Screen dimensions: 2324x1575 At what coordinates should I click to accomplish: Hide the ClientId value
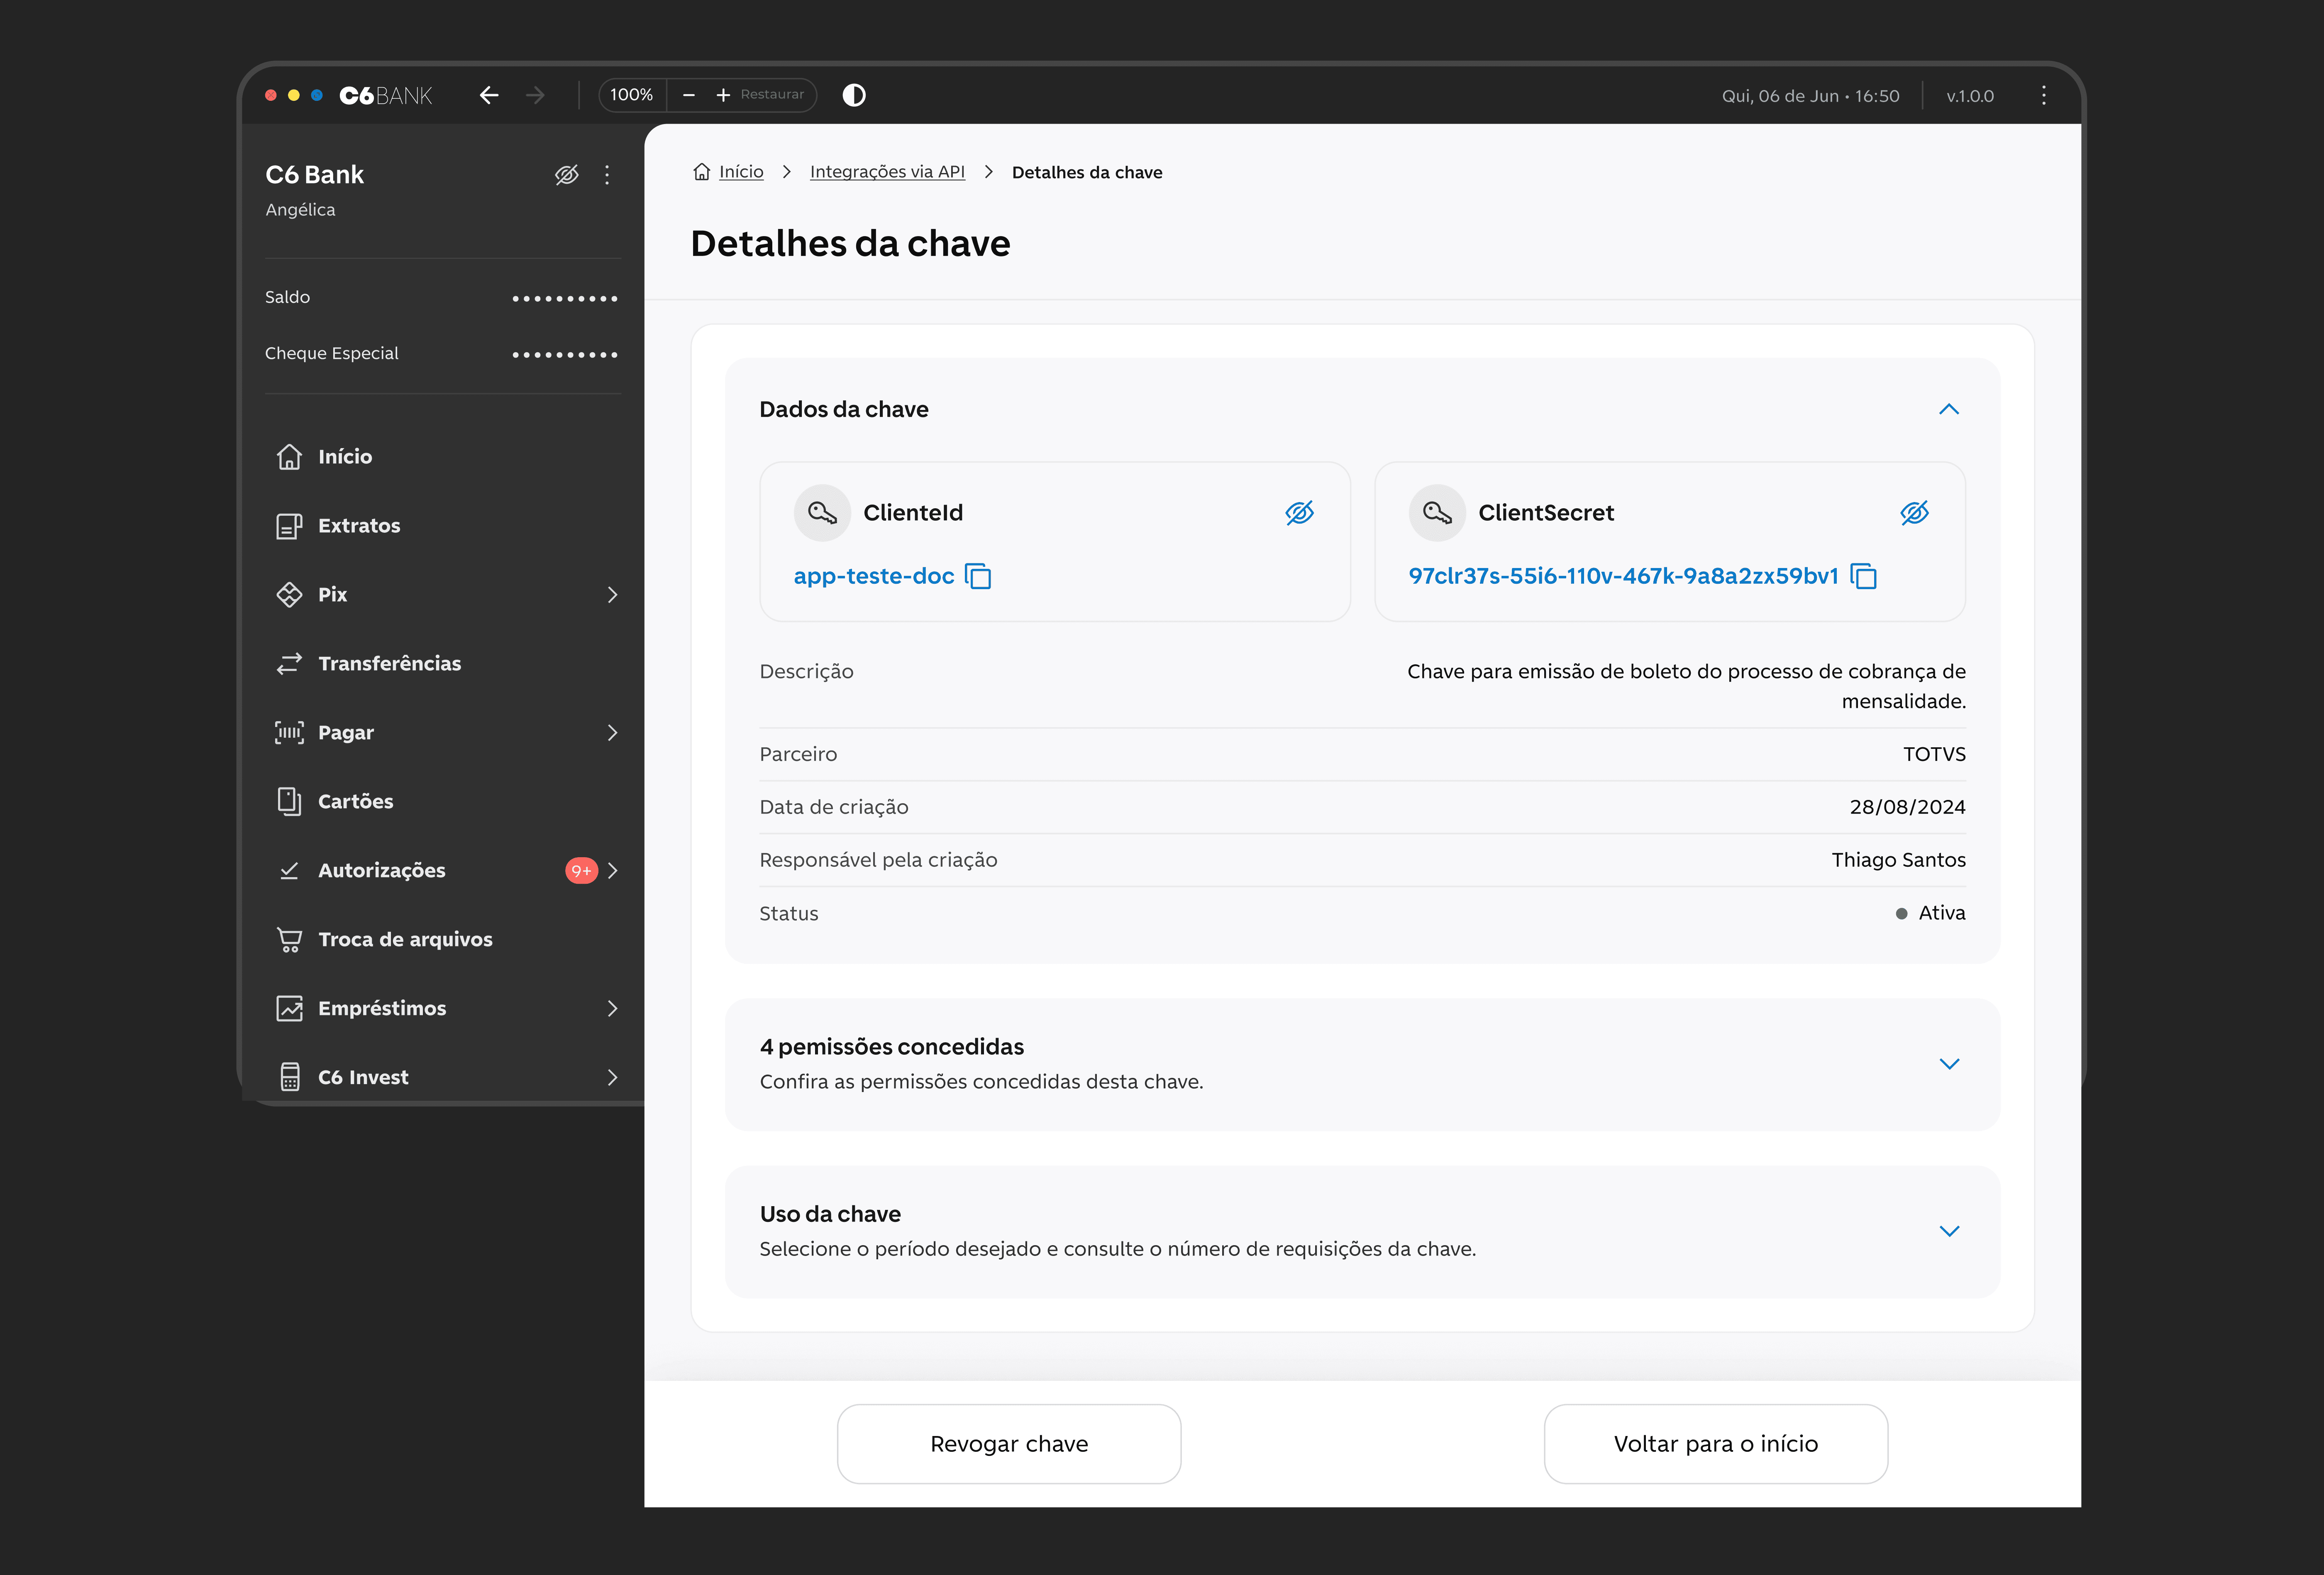click(1299, 513)
